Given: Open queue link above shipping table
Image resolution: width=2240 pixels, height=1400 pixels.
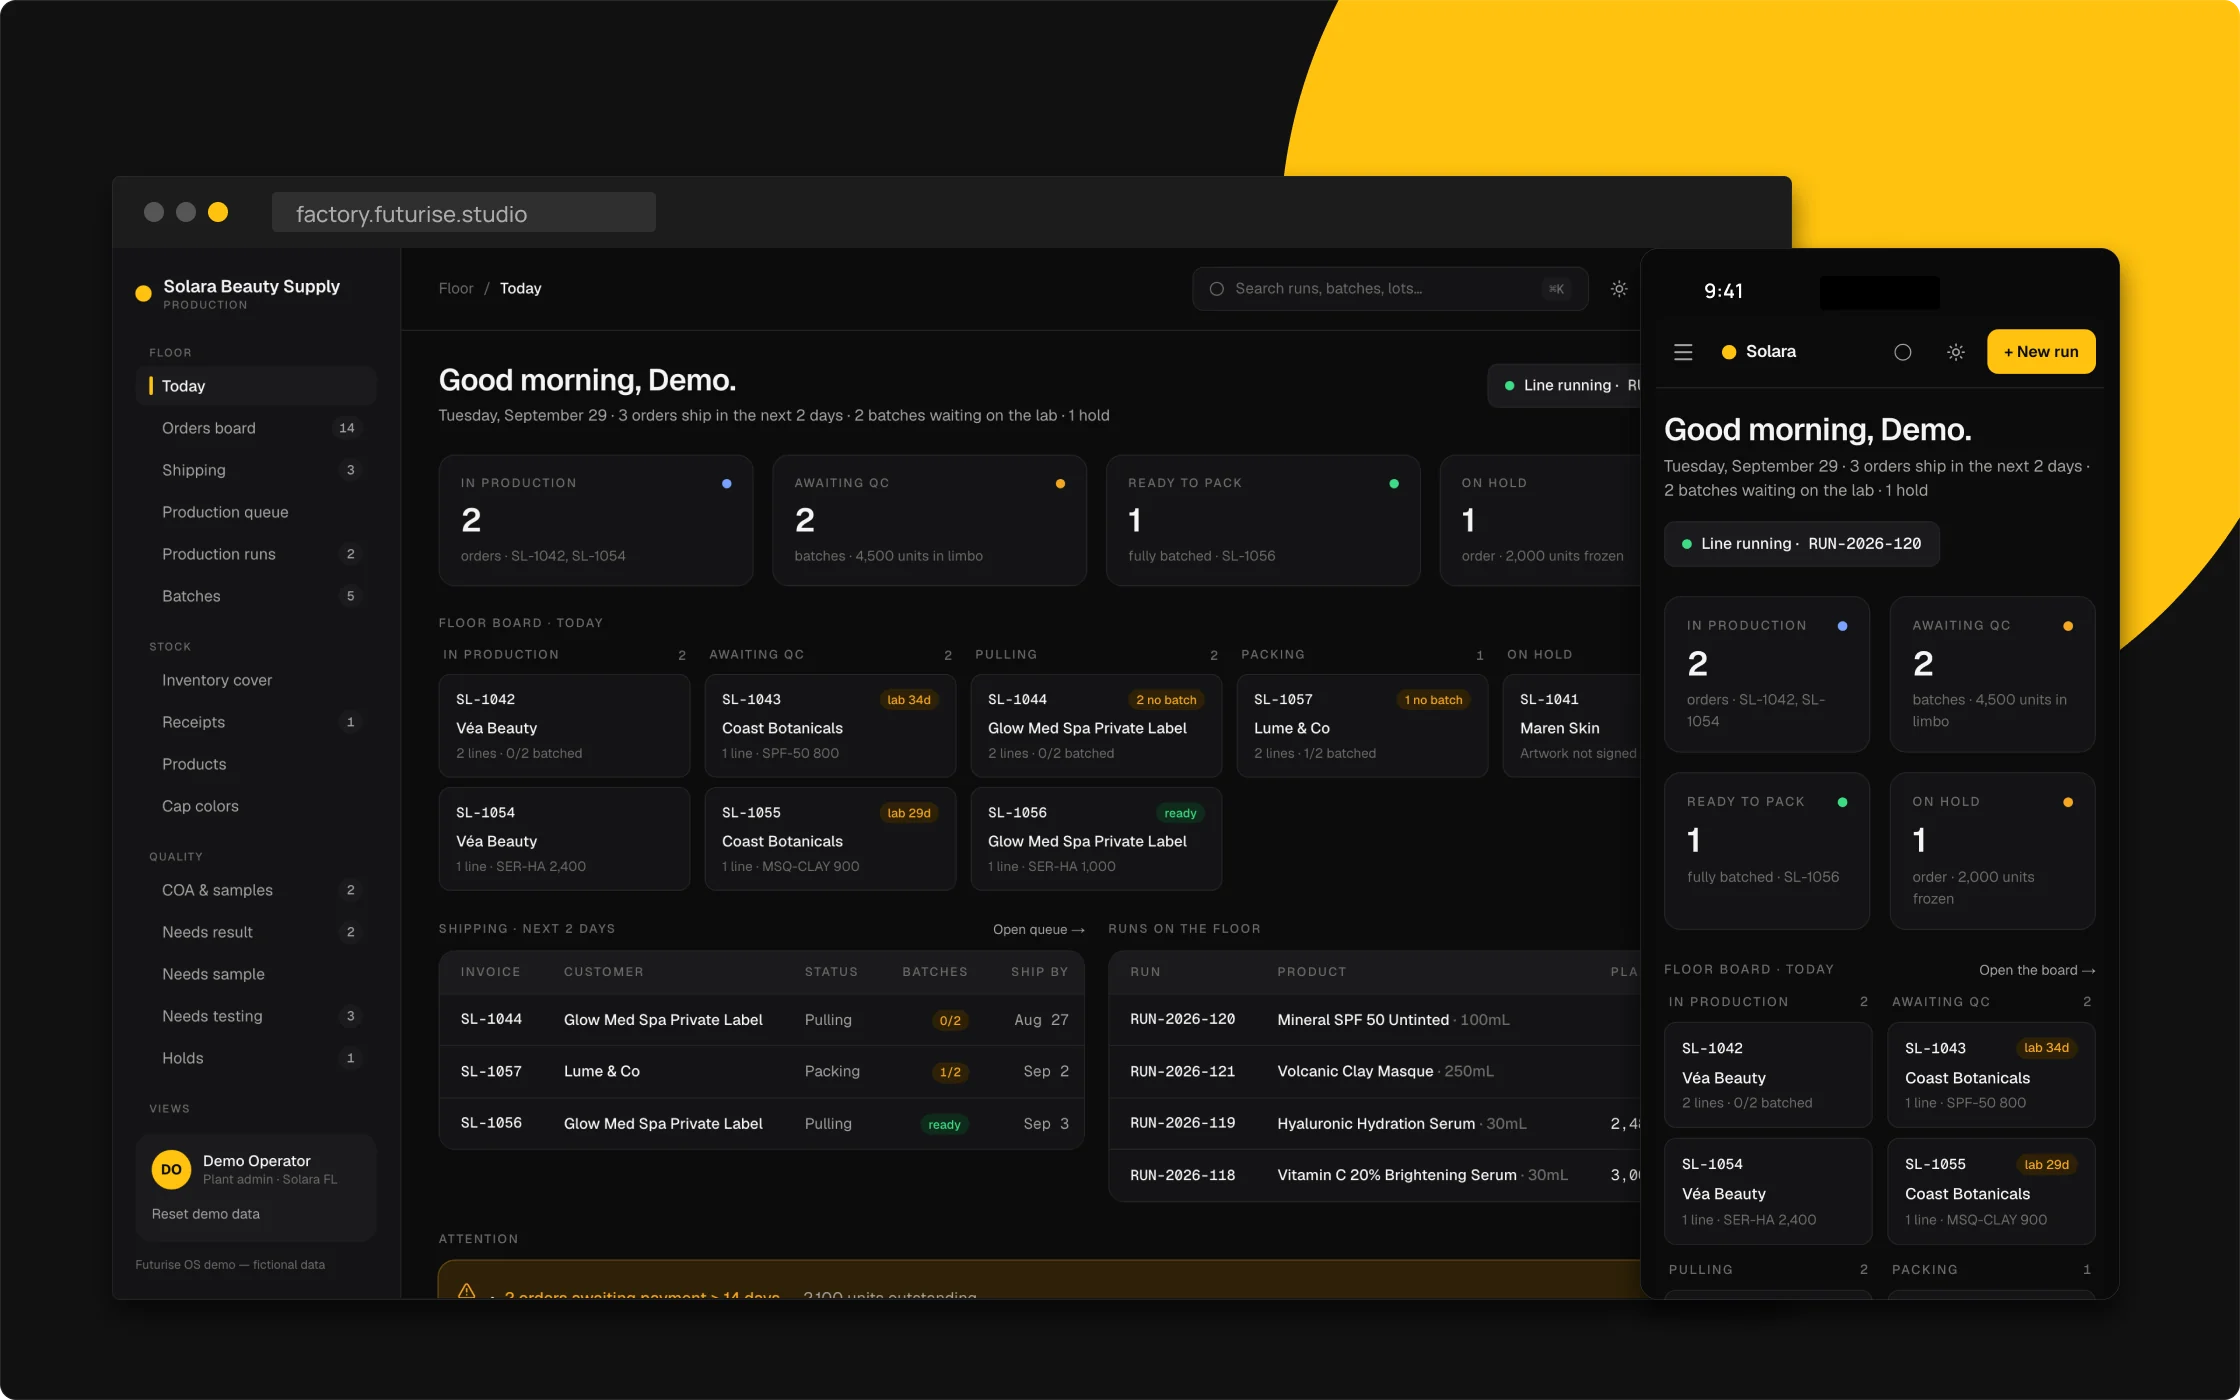Looking at the screenshot, I should coord(1038,929).
